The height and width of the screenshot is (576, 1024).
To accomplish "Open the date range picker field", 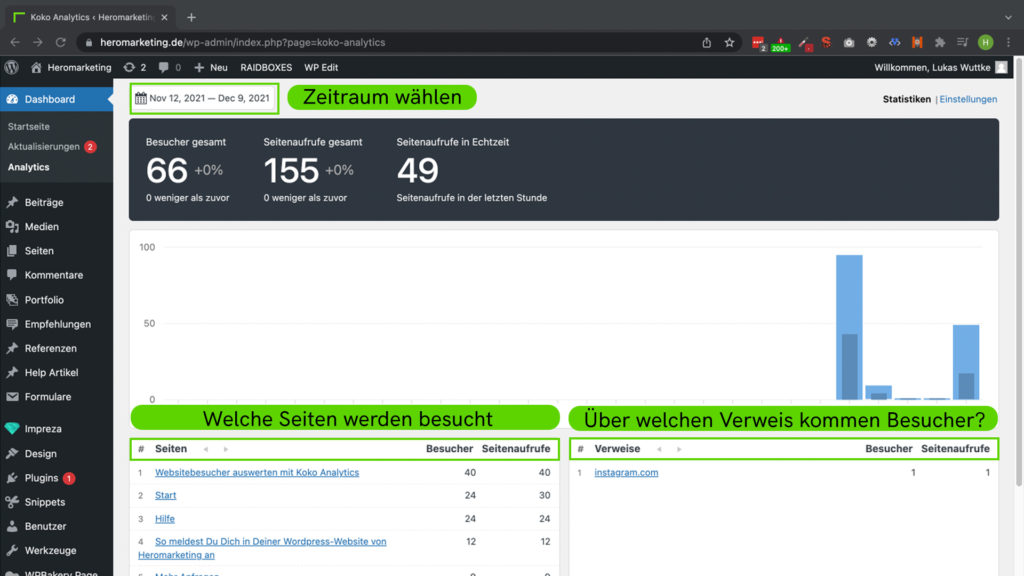I will (x=204, y=98).
